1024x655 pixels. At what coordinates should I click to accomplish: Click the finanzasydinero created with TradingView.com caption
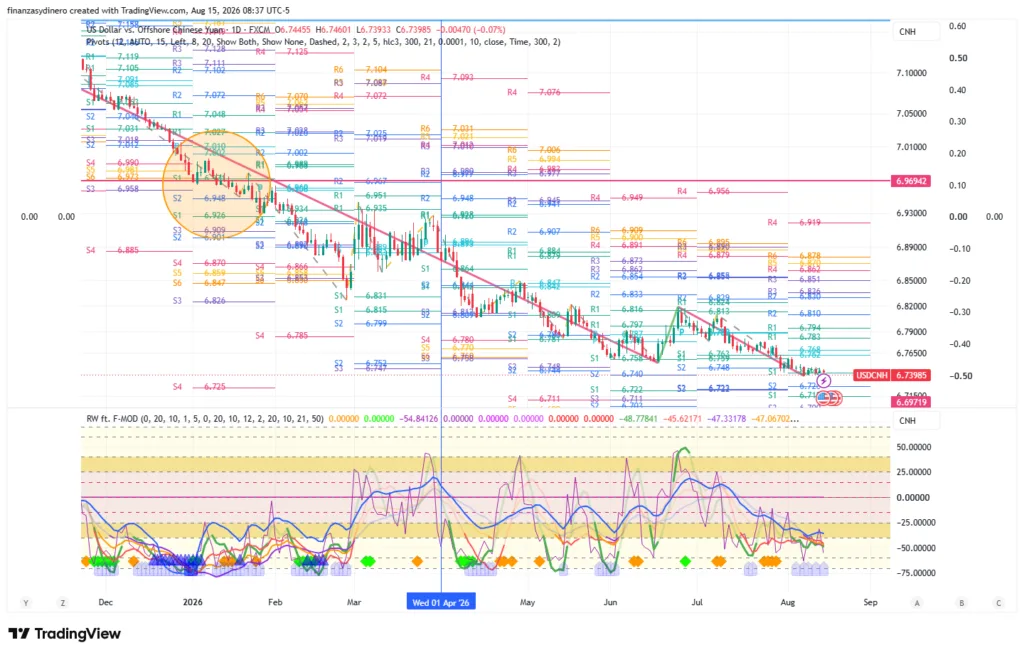click(148, 10)
